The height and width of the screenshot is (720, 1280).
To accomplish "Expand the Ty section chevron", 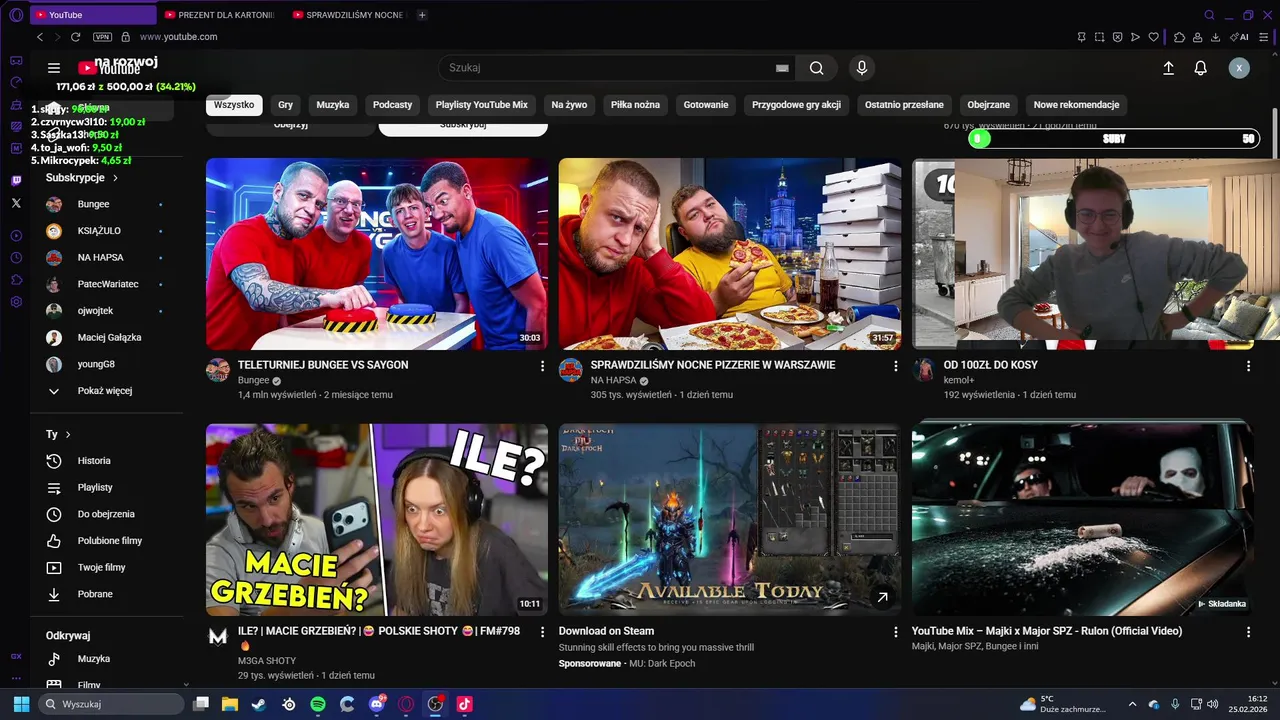I will click(68, 435).
